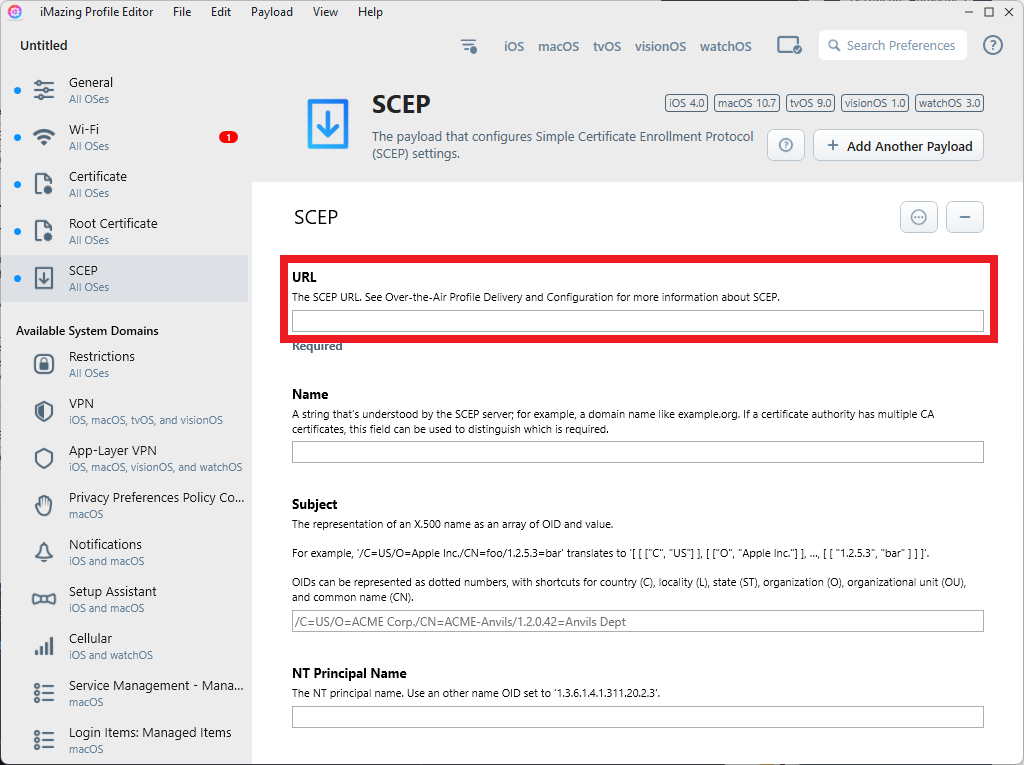Viewport: 1024px width, 765px height.
Task: Click the iOS 4.0 version badge
Action: (686, 103)
